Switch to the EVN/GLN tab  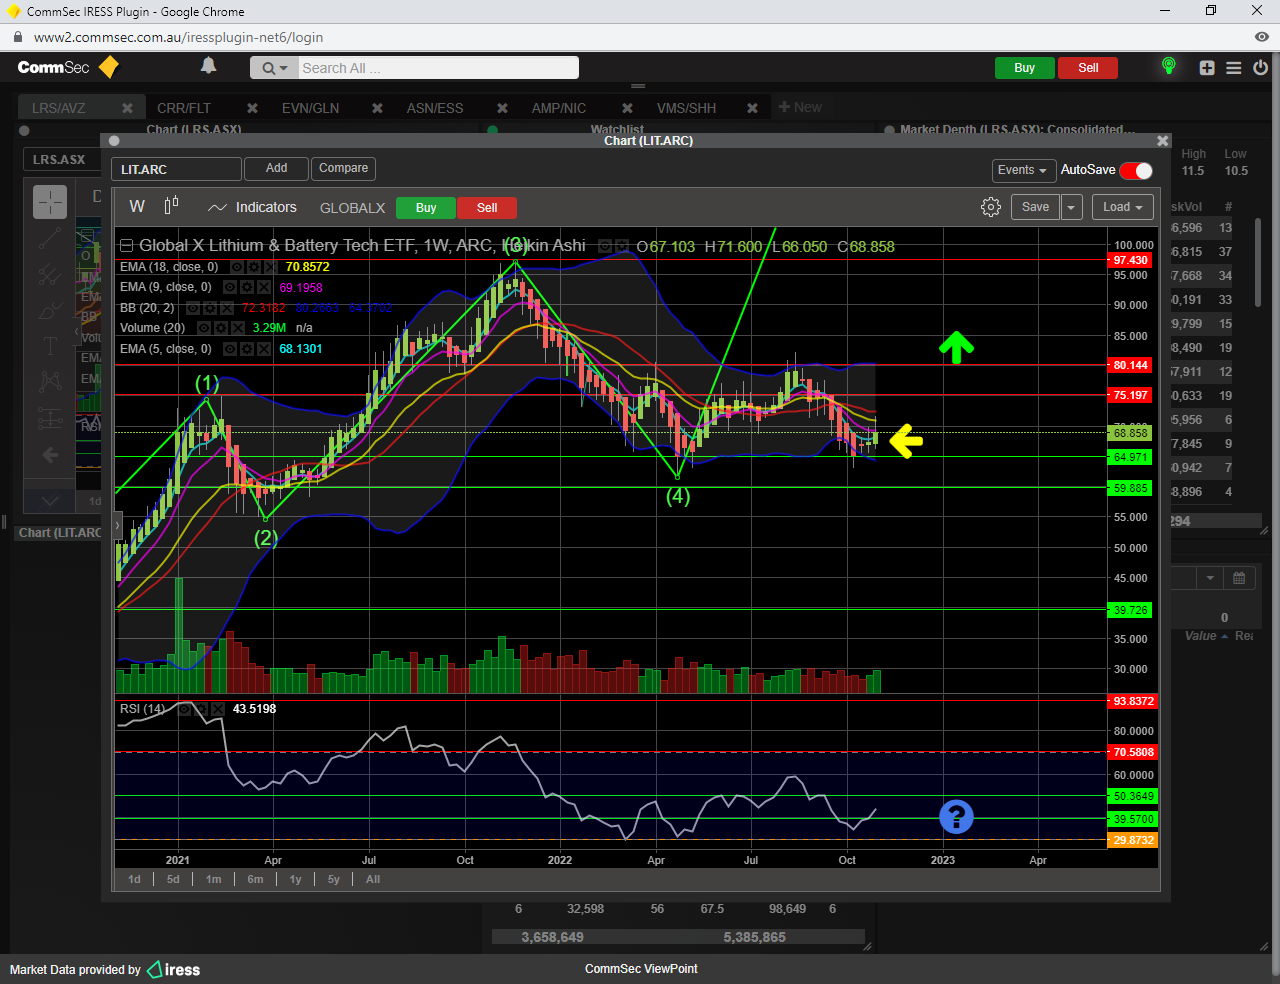(x=310, y=108)
